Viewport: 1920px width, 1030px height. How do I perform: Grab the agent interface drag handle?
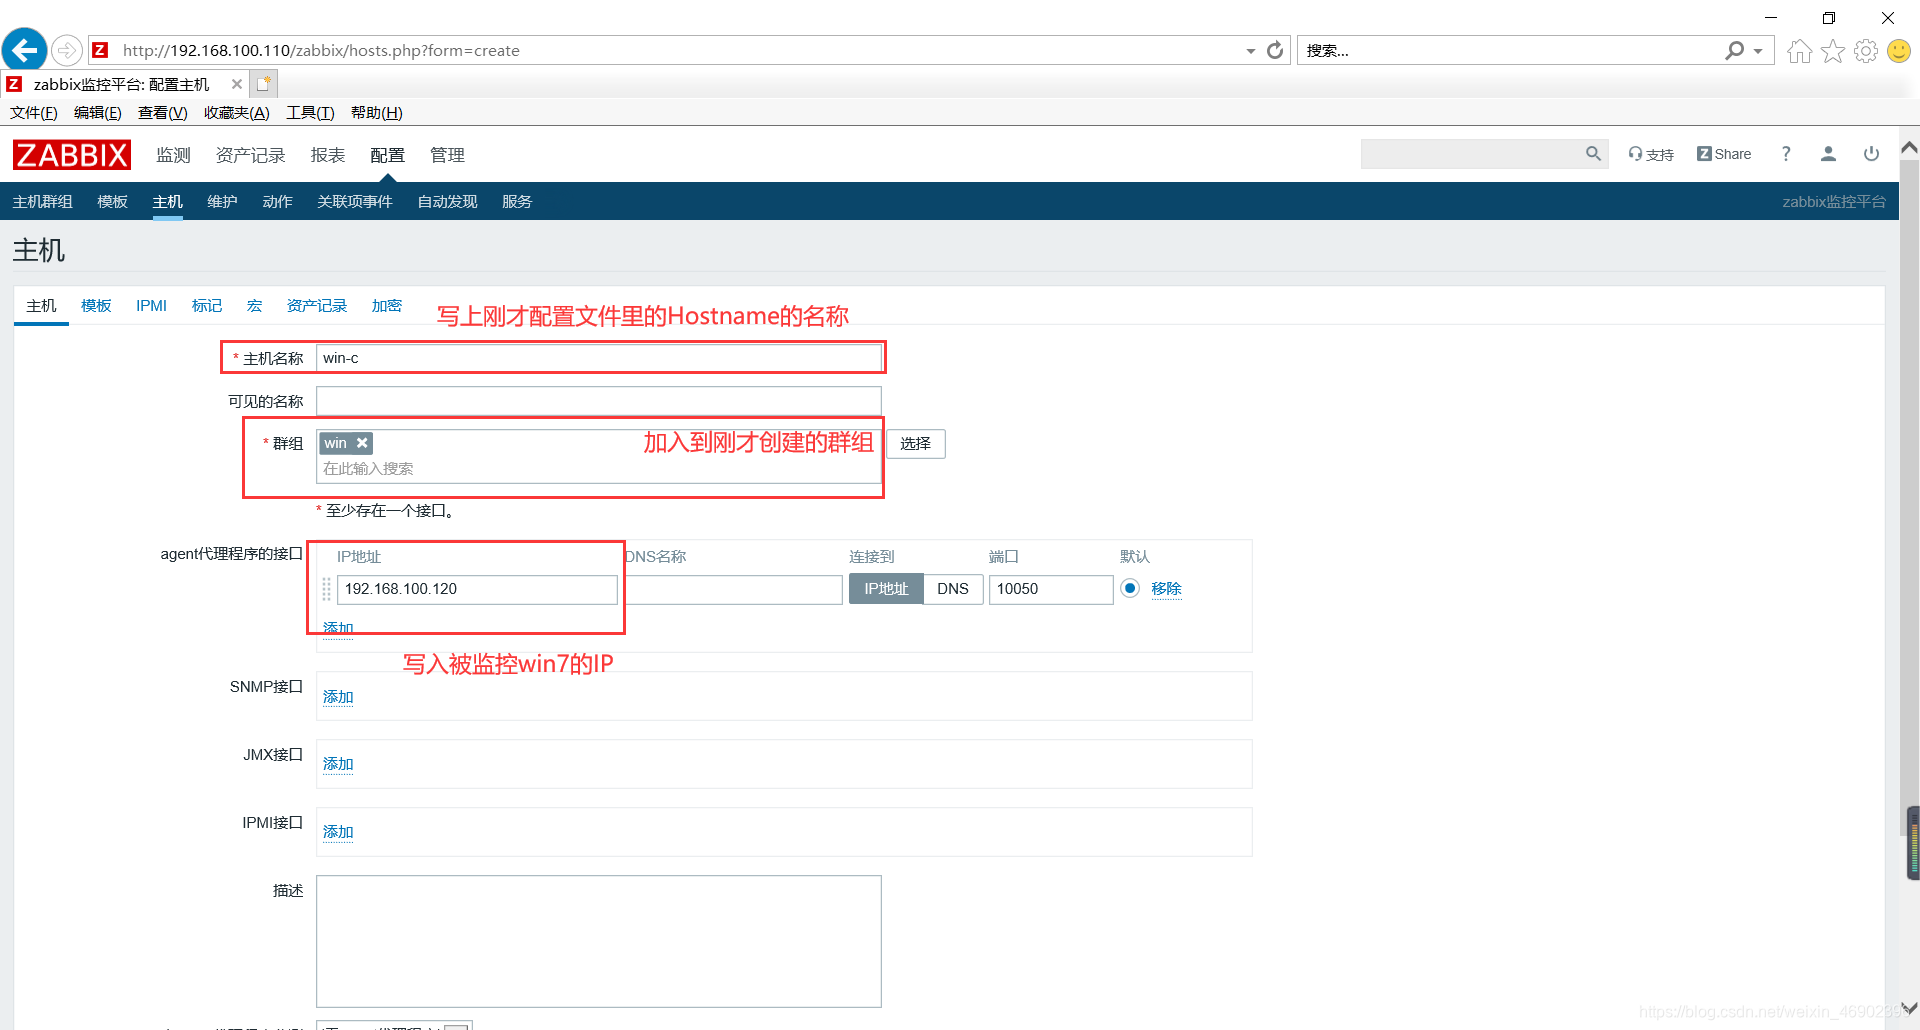[326, 589]
